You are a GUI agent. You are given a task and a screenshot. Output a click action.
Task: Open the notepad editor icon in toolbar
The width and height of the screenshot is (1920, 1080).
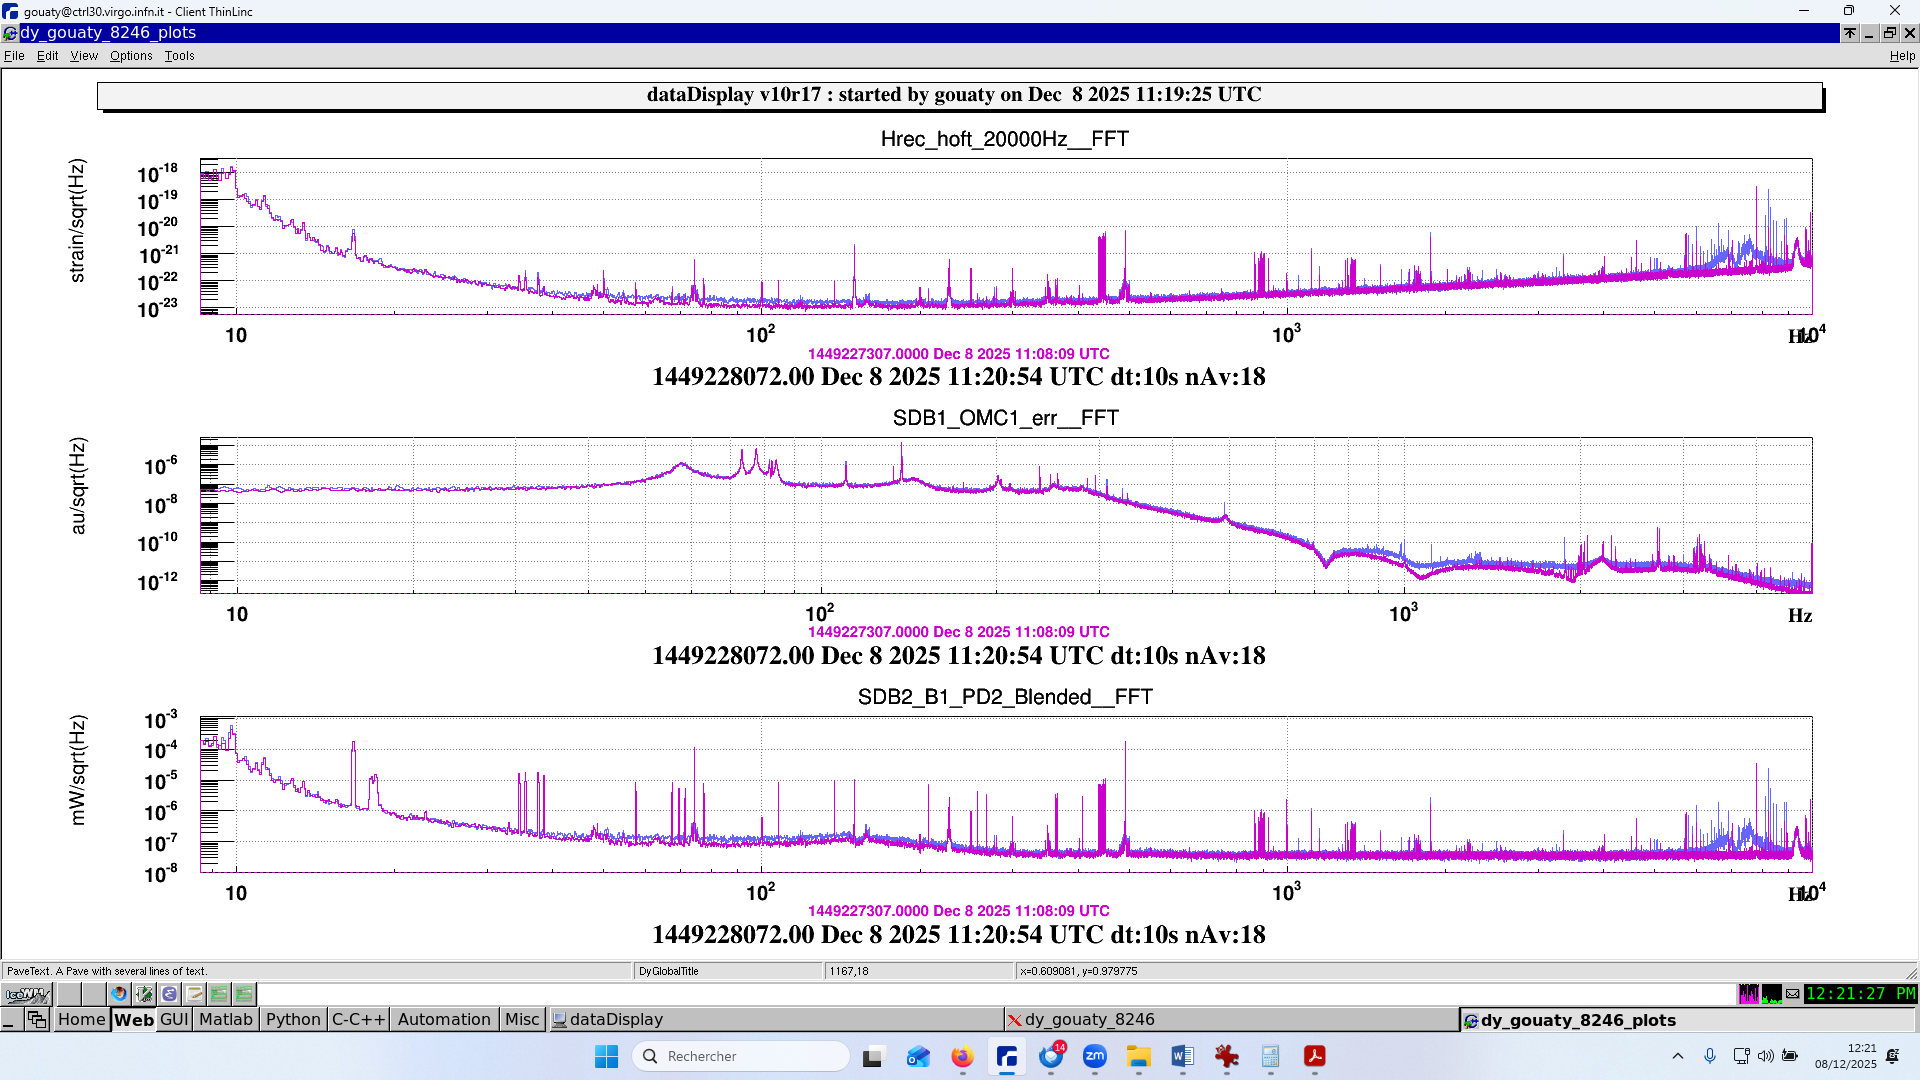[195, 994]
